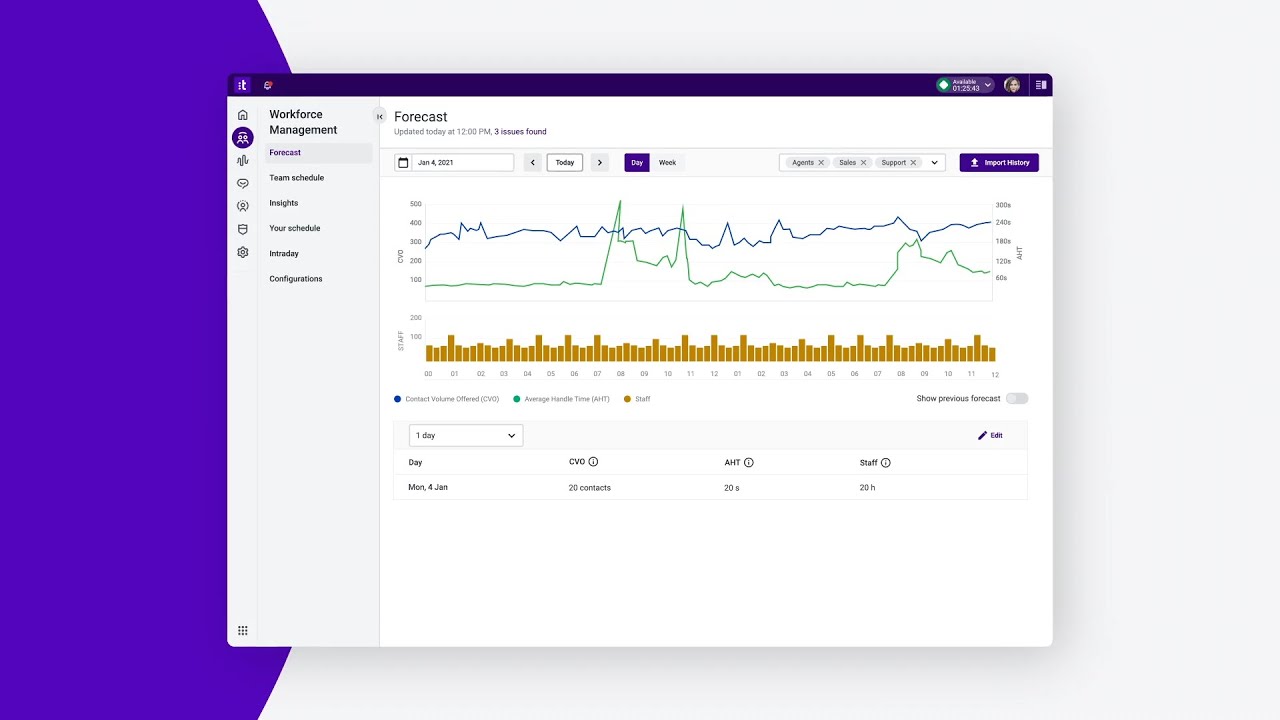The height and width of the screenshot is (720, 1280).
Task: Toggle Average Handle Time legend series
Action: [x=561, y=399]
